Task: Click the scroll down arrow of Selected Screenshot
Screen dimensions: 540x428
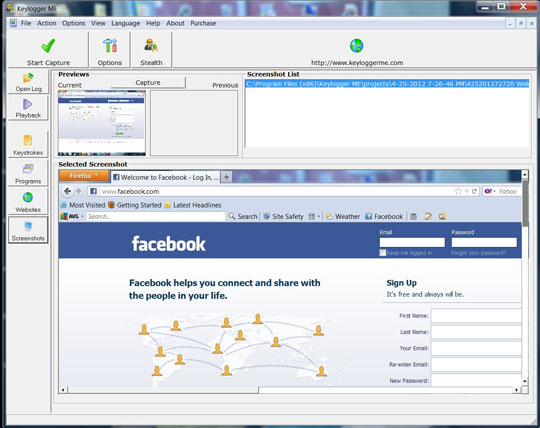Action: click(x=525, y=381)
